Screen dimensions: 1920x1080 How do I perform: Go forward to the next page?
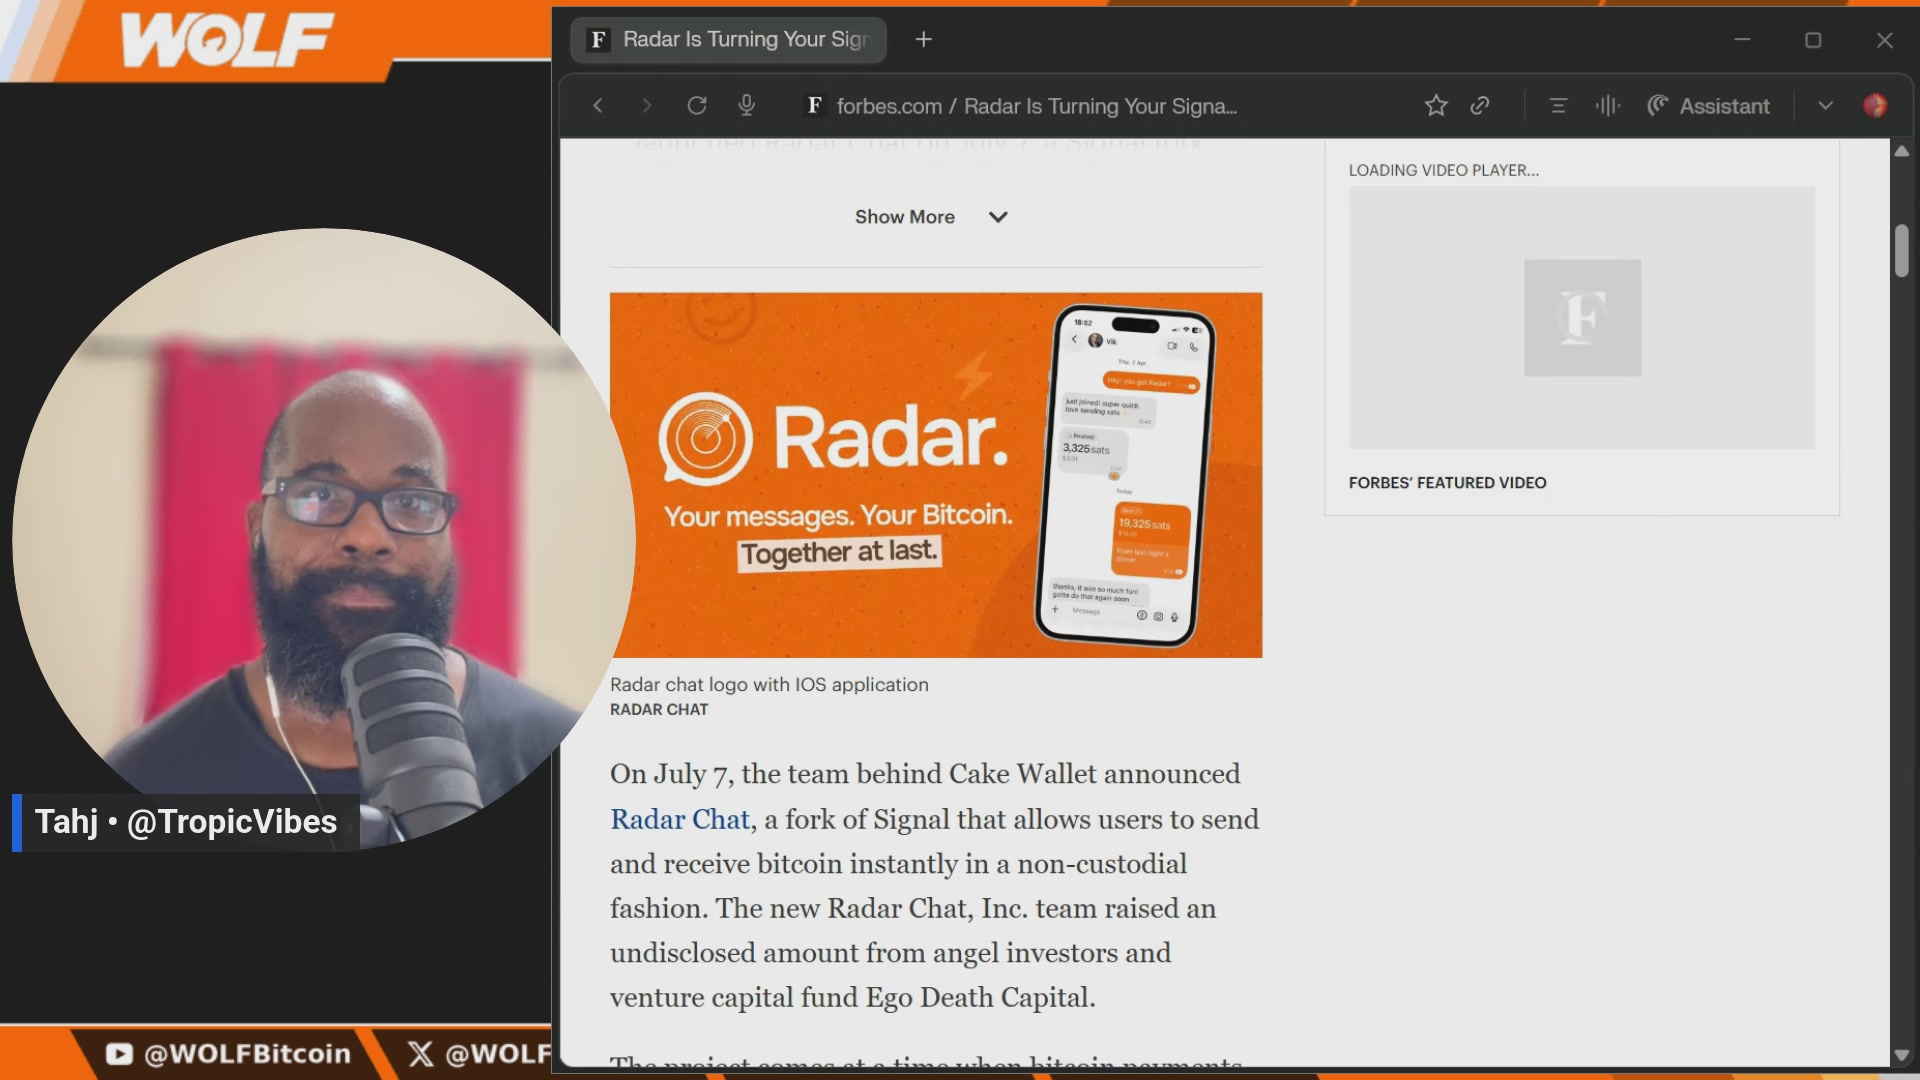pos(646,106)
